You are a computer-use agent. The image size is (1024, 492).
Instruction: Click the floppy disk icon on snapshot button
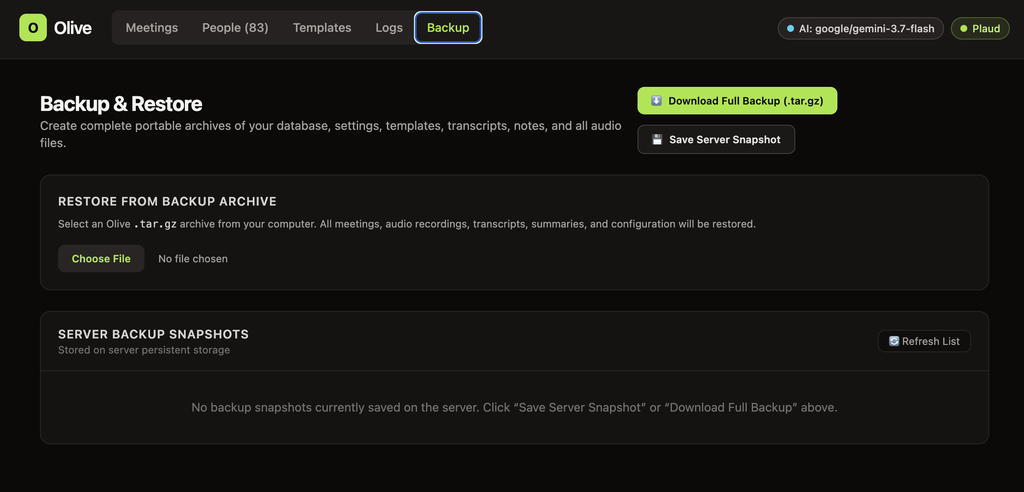pos(658,139)
